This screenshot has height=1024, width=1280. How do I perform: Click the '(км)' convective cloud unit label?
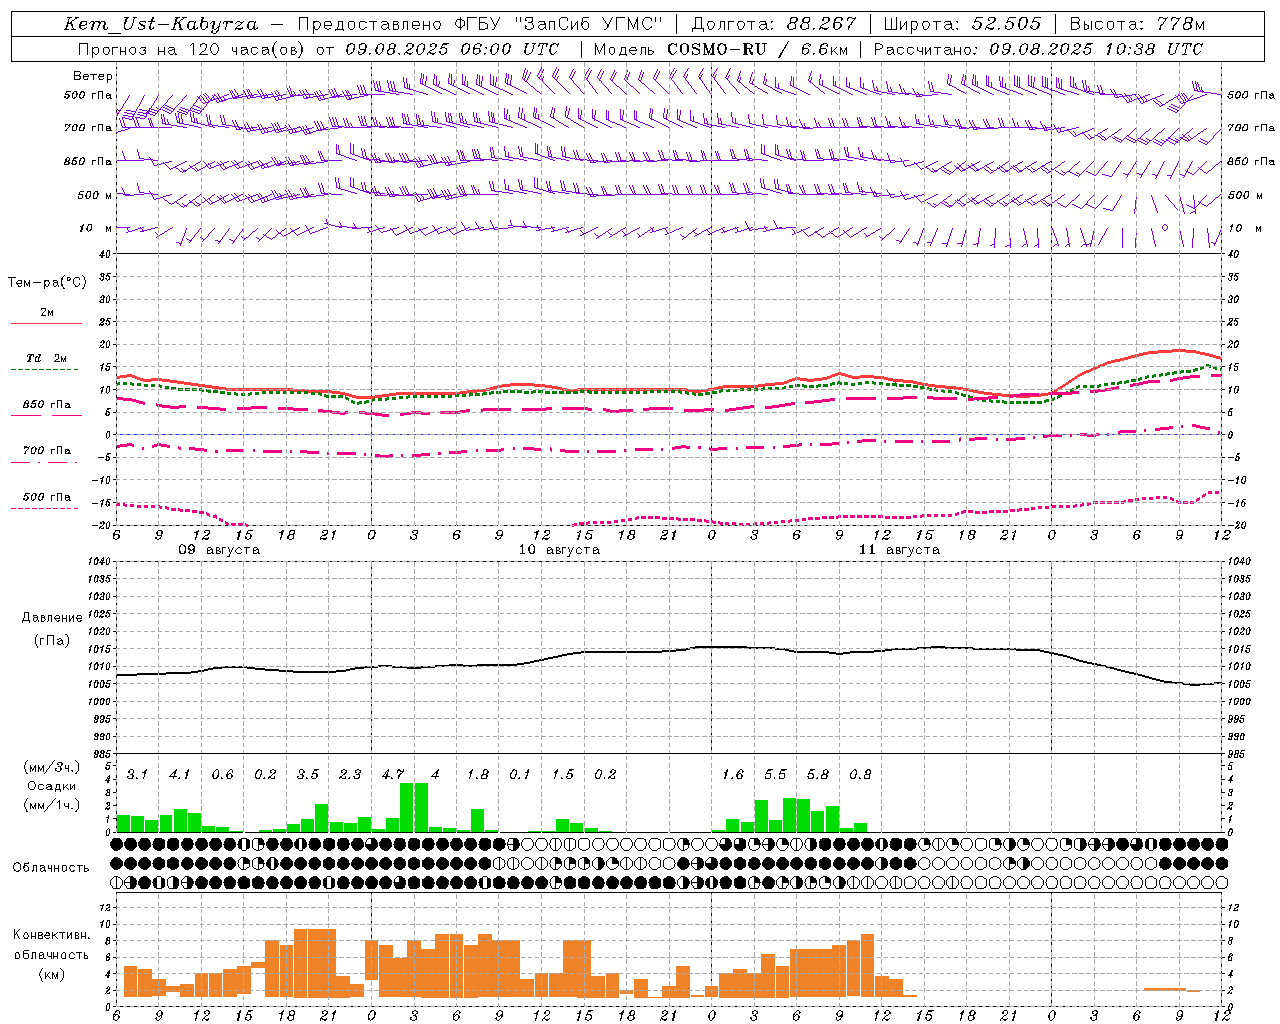(52, 974)
